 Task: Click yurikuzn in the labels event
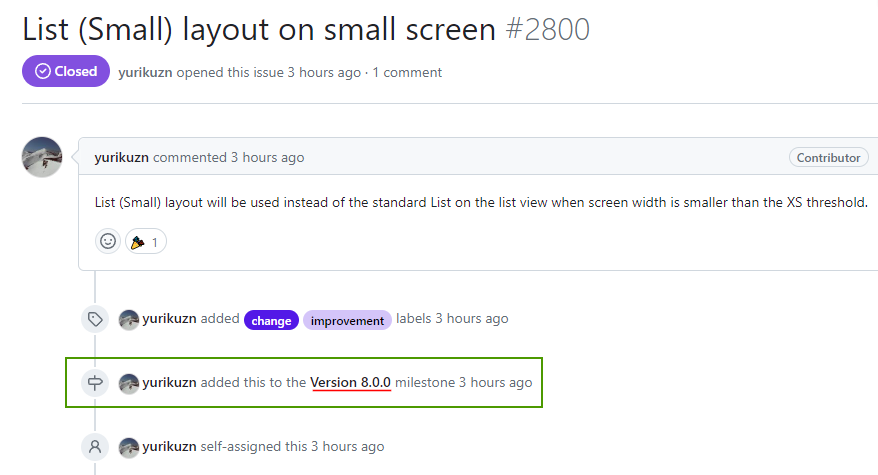[169, 318]
